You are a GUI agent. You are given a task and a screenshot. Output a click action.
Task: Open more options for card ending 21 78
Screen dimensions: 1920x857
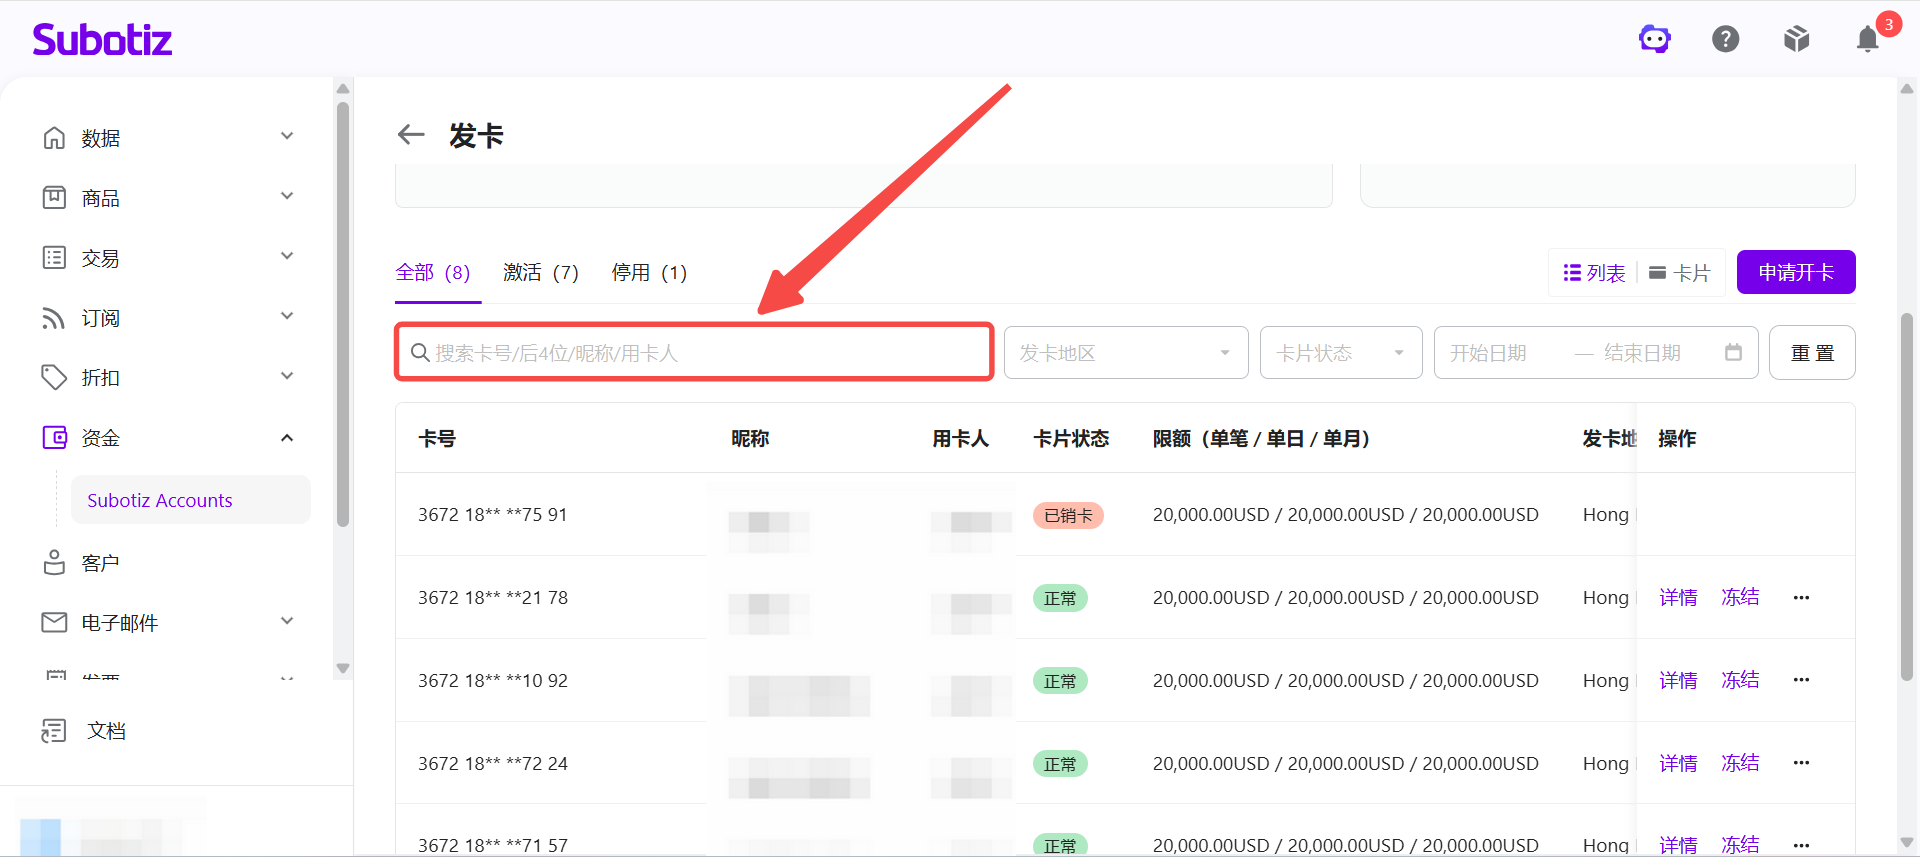[x=1801, y=597]
